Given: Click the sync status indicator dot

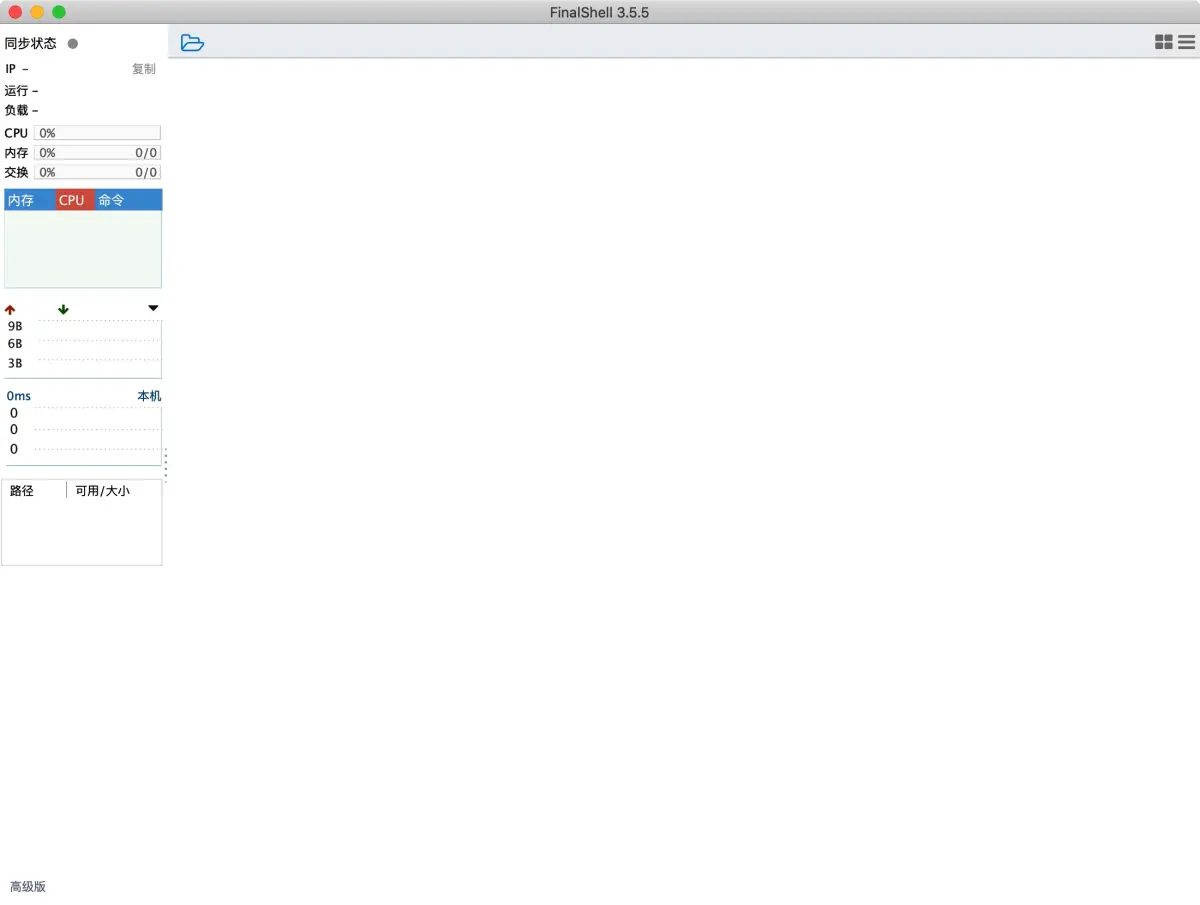Looking at the screenshot, I should (x=71, y=43).
